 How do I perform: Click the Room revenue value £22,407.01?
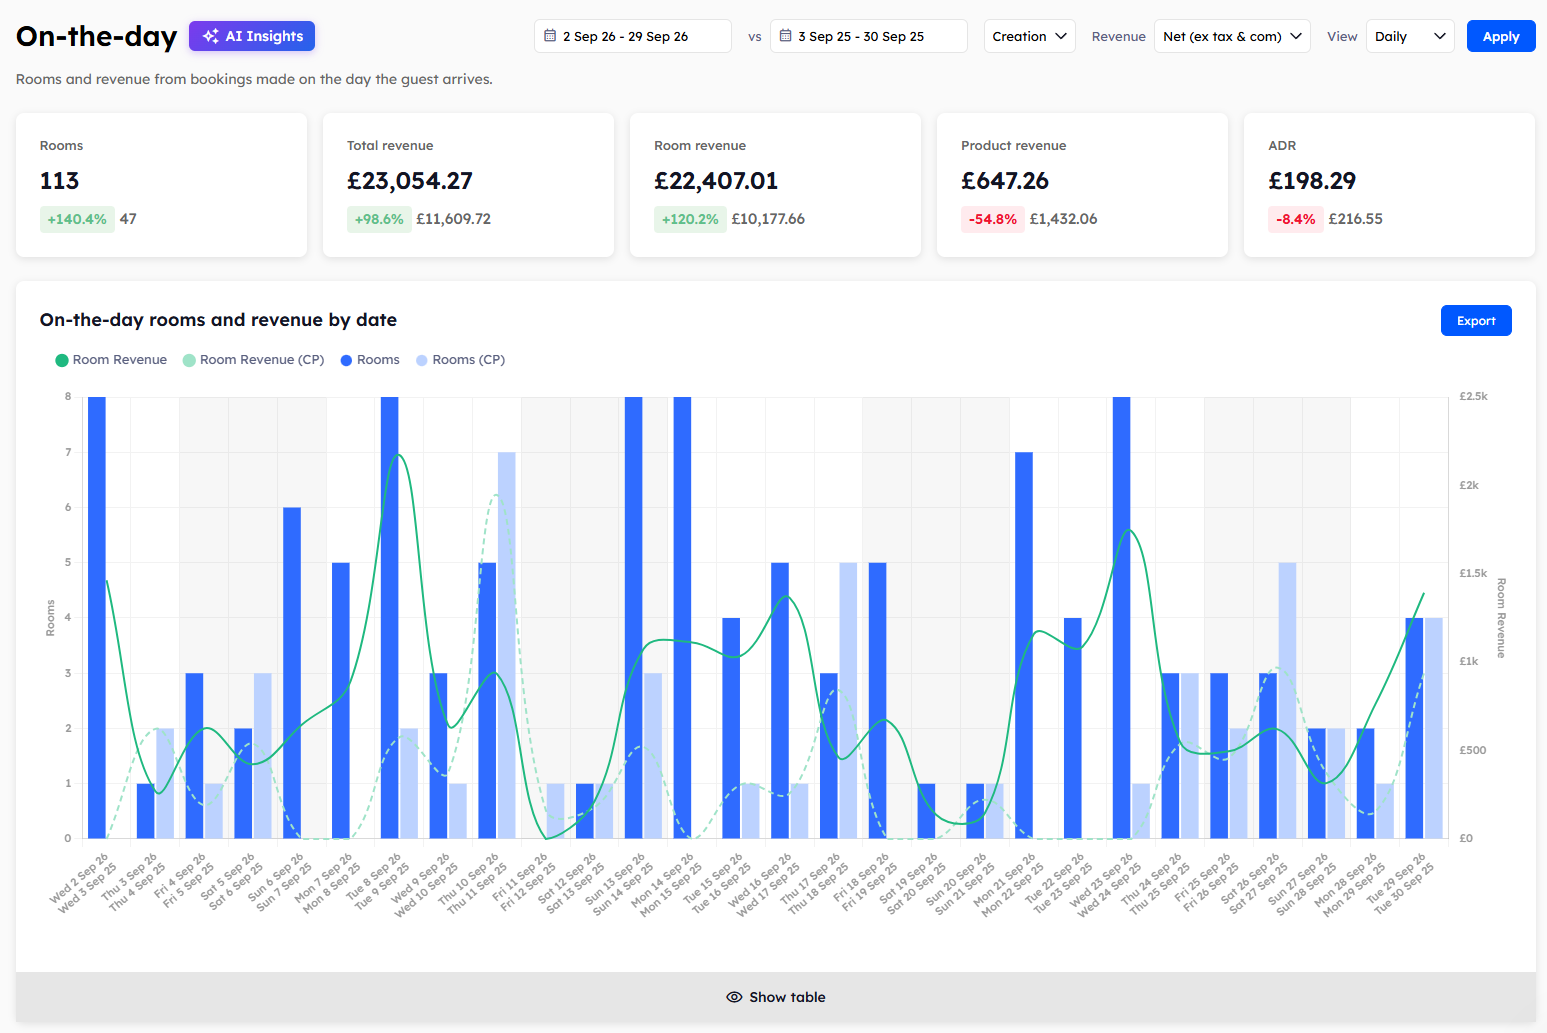click(x=716, y=181)
